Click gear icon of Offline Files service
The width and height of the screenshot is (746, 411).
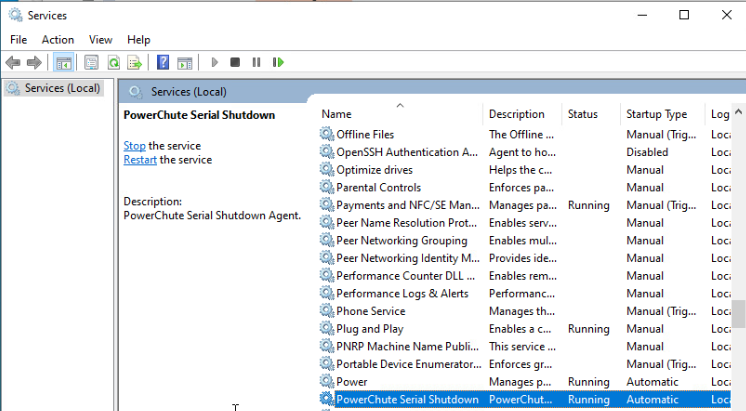tap(327, 134)
